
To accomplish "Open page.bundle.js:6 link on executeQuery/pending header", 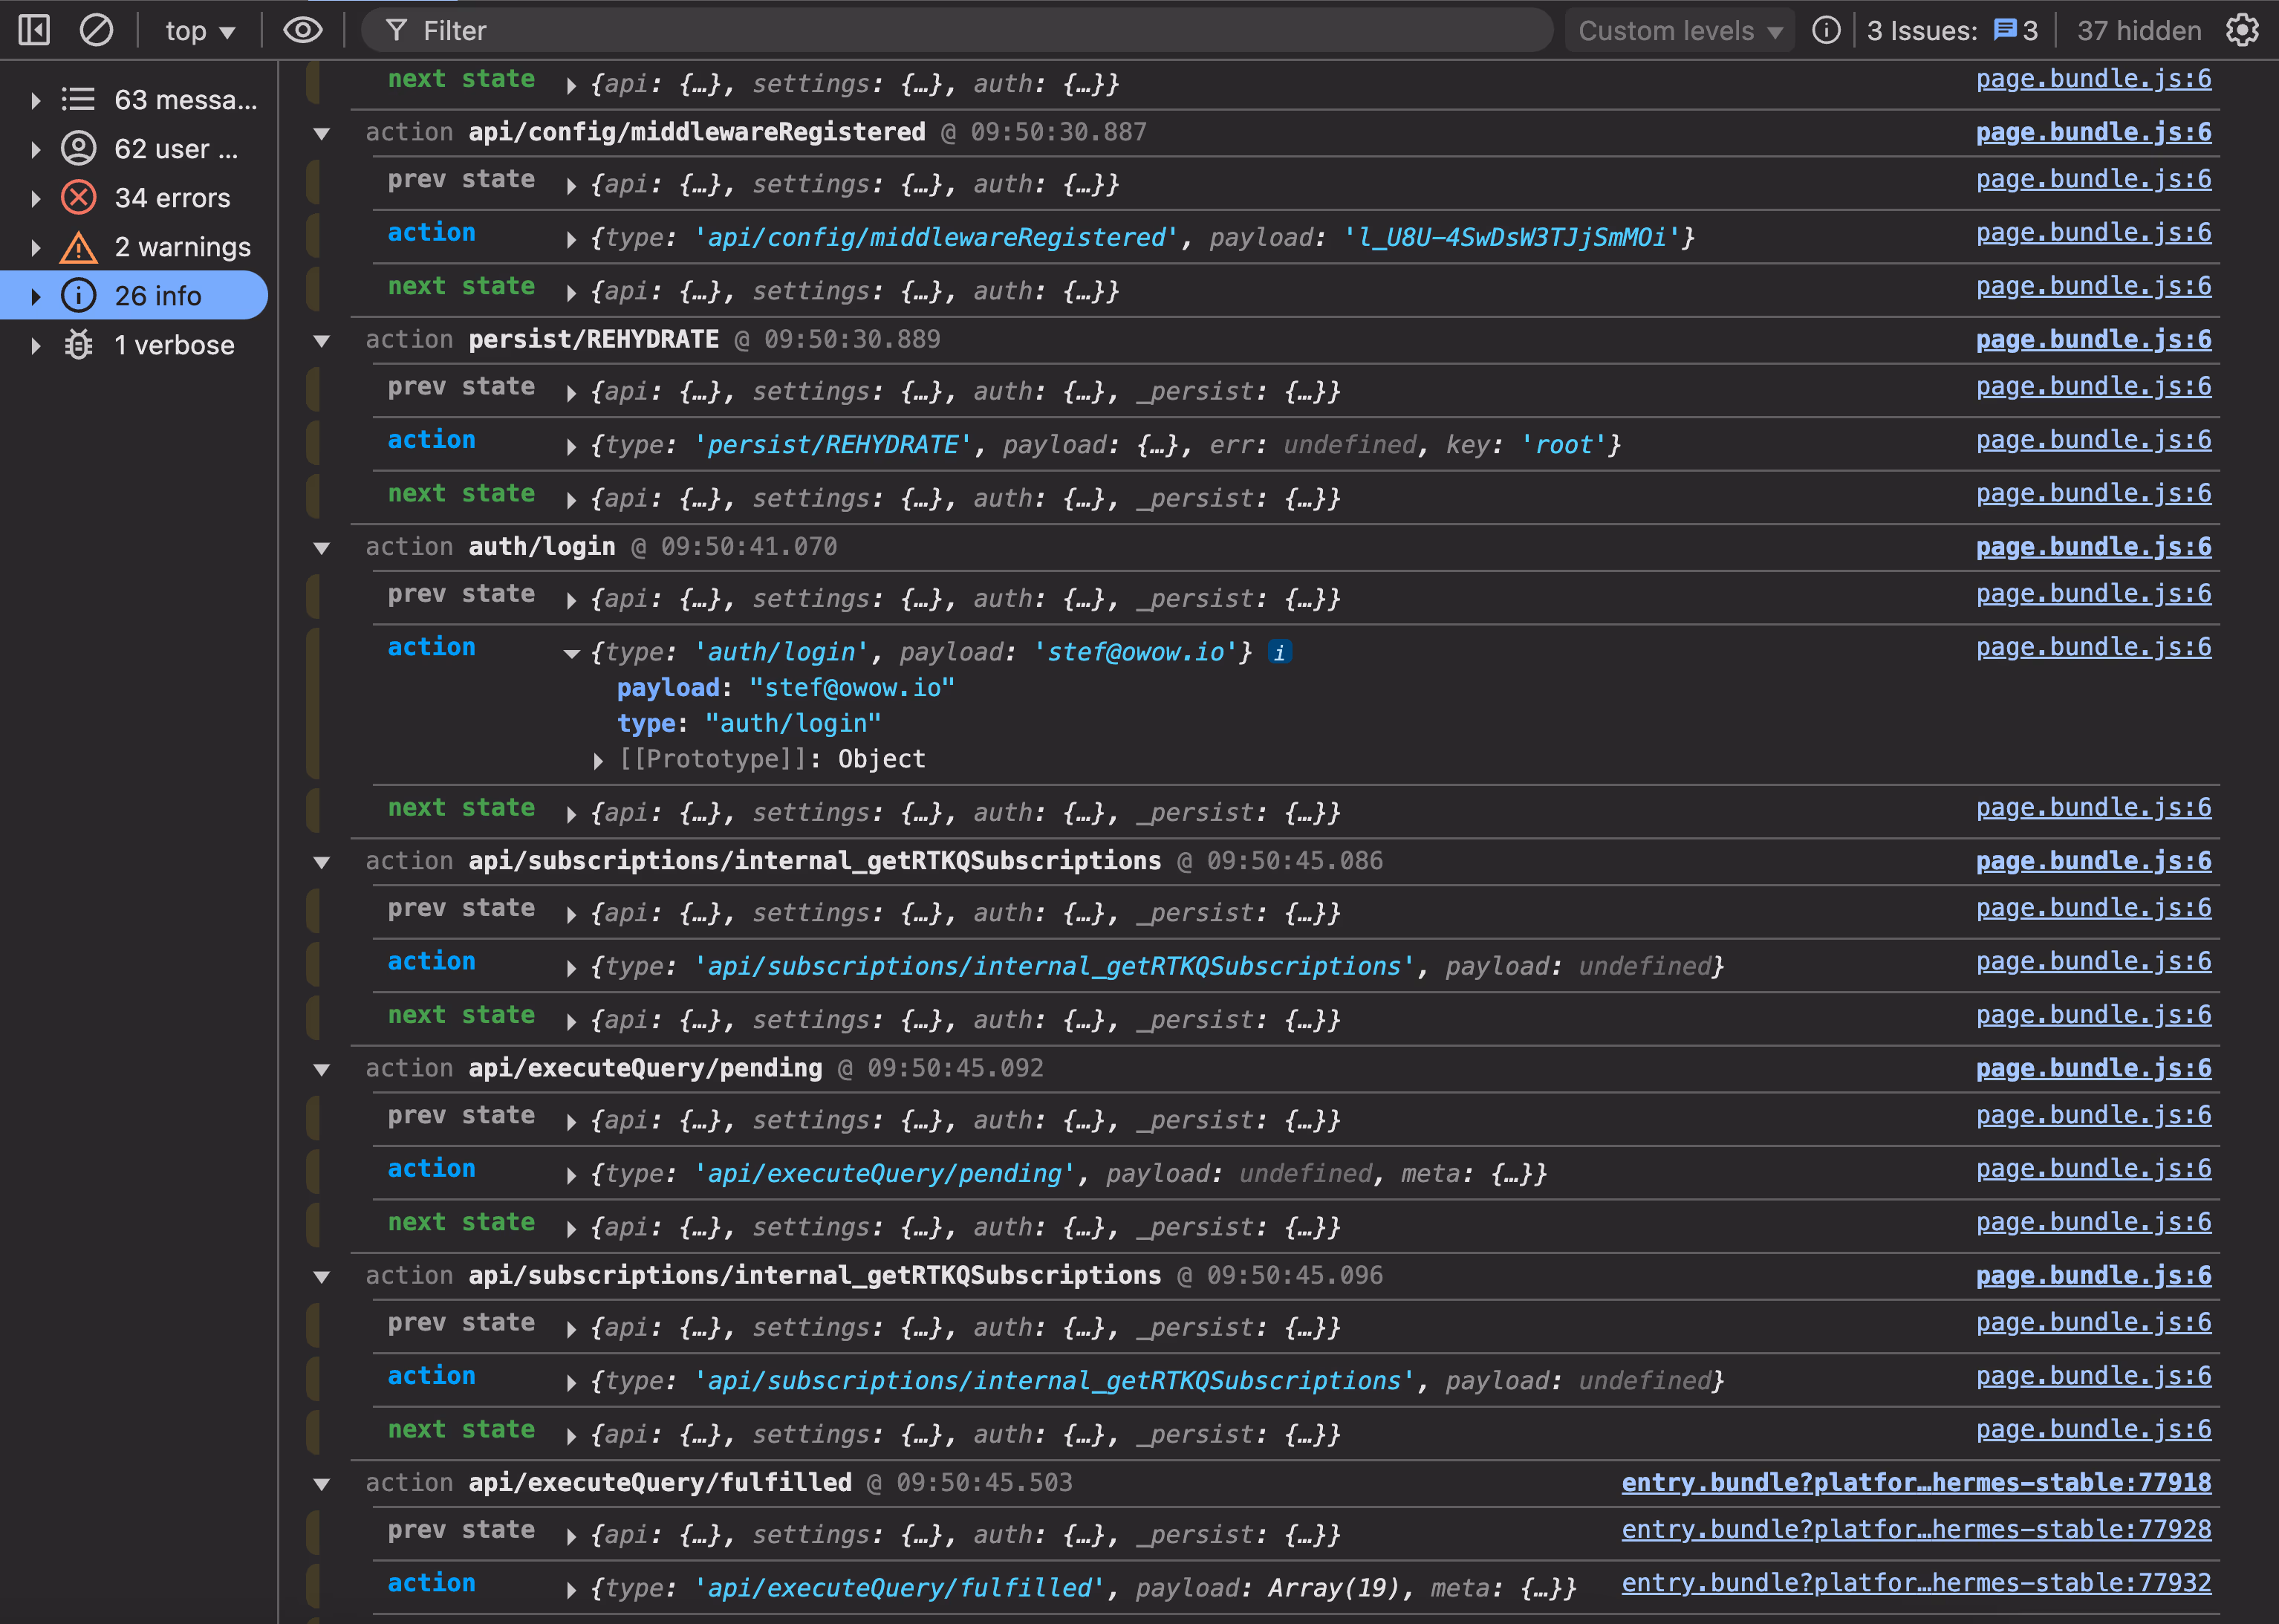I will click(x=2093, y=1068).
